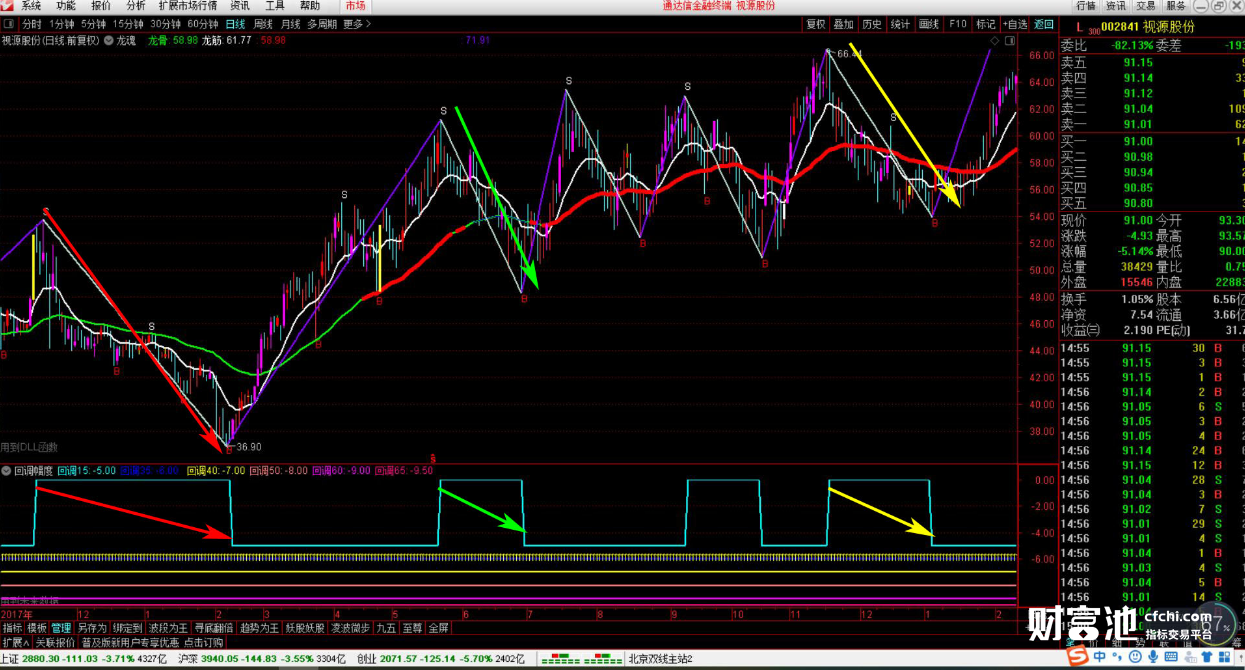The image size is (1245, 670).
Task: Click the red application logo icon
Action: 8,6
